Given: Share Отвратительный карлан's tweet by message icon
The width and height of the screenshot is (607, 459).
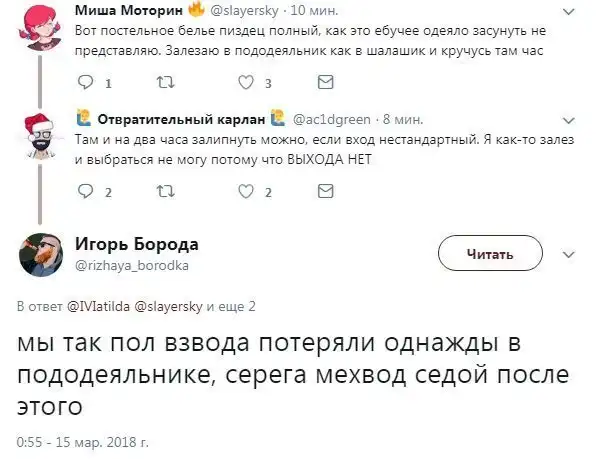Looking at the screenshot, I should tap(323, 194).
